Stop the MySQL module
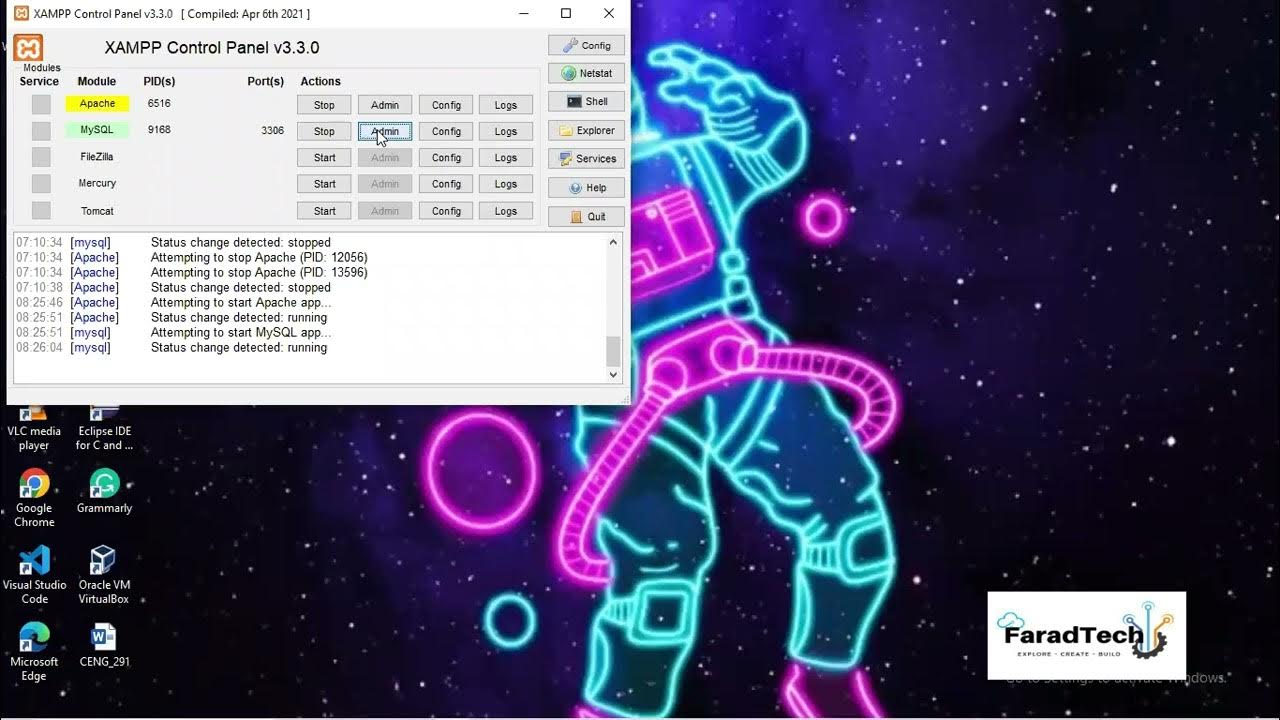1280x720 pixels. click(x=324, y=131)
